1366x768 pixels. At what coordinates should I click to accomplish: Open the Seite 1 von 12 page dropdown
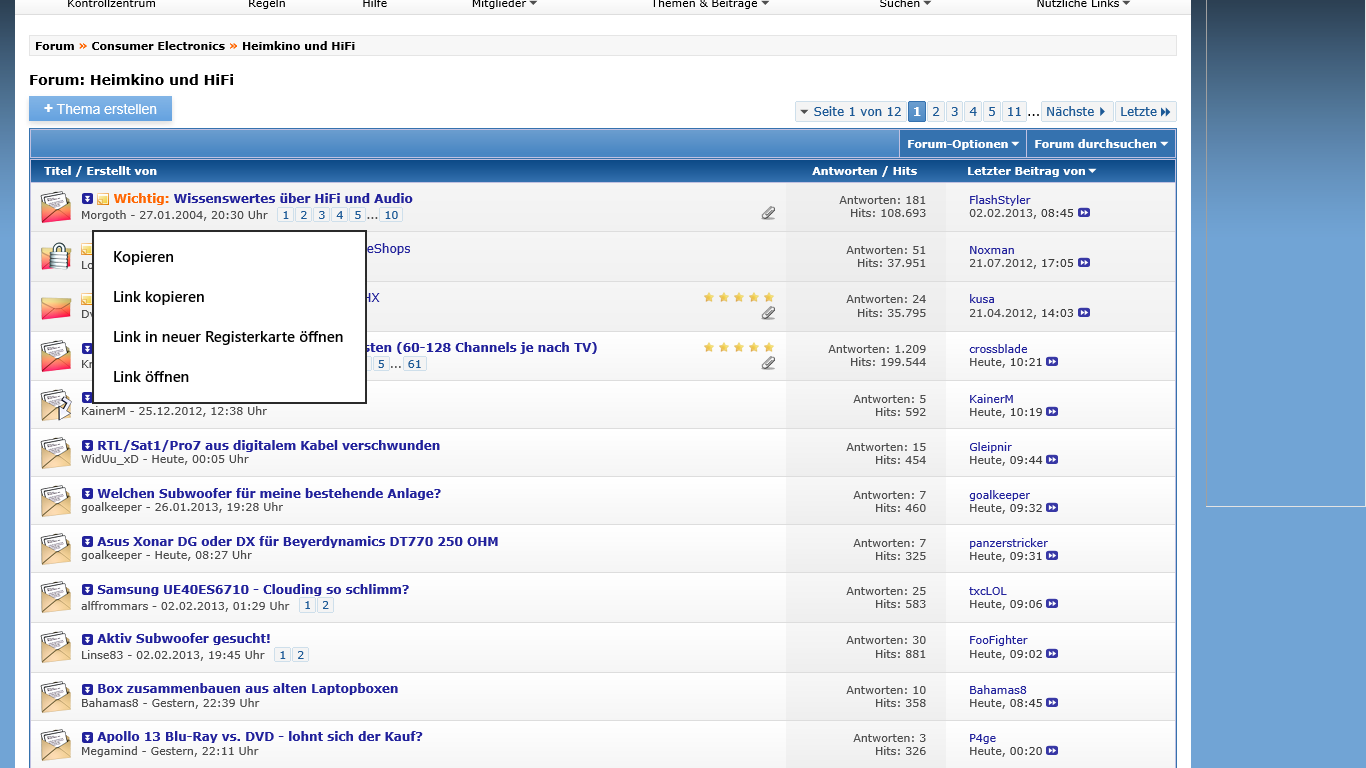pyautogui.click(x=850, y=112)
